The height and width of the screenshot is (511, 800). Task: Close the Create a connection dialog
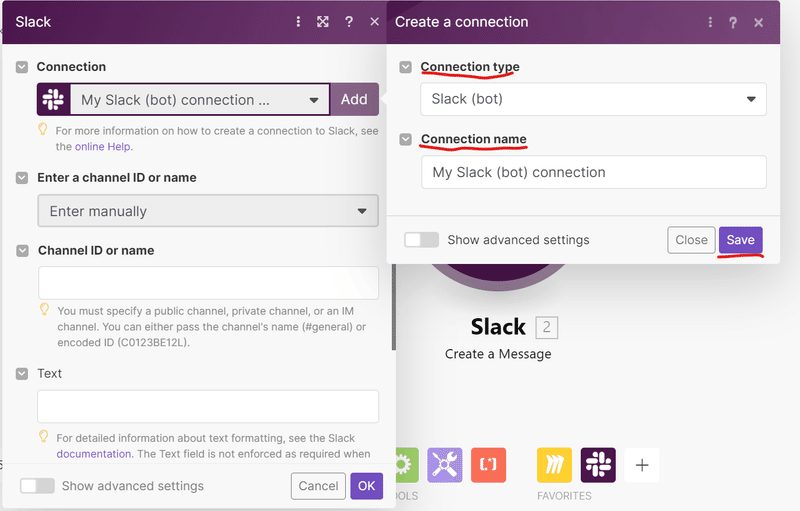click(759, 22)
